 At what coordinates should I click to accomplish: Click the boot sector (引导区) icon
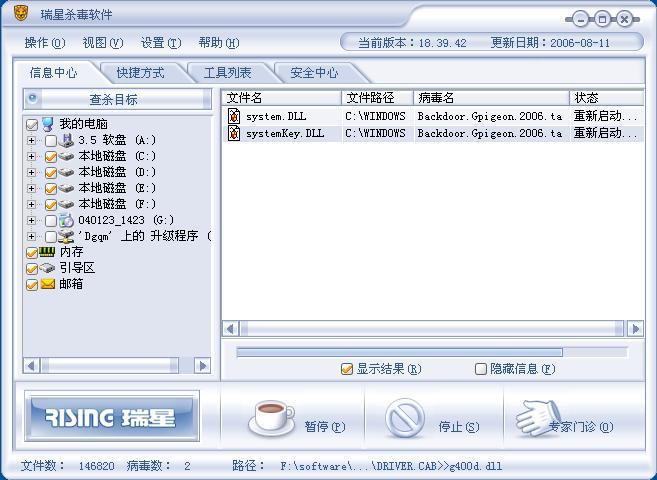[x=47, y=268]
